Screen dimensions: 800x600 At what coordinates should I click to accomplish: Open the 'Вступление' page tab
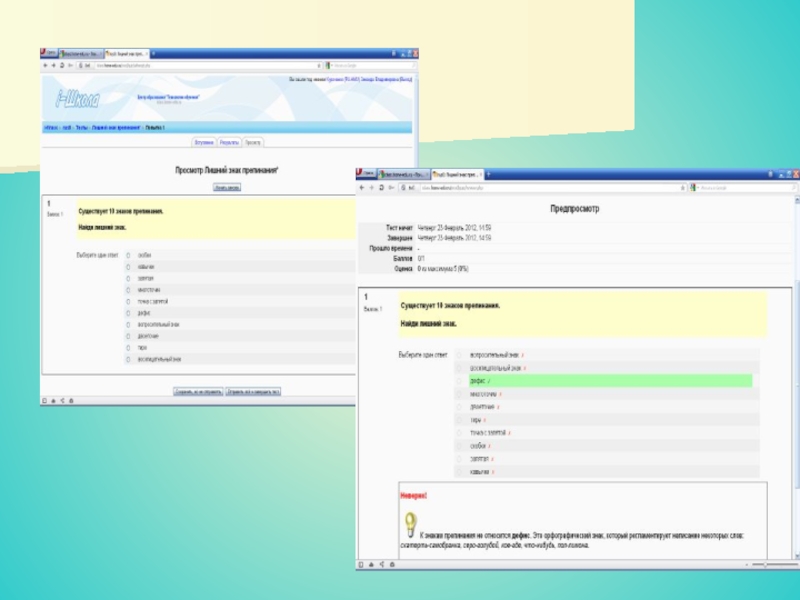[204, 142]
